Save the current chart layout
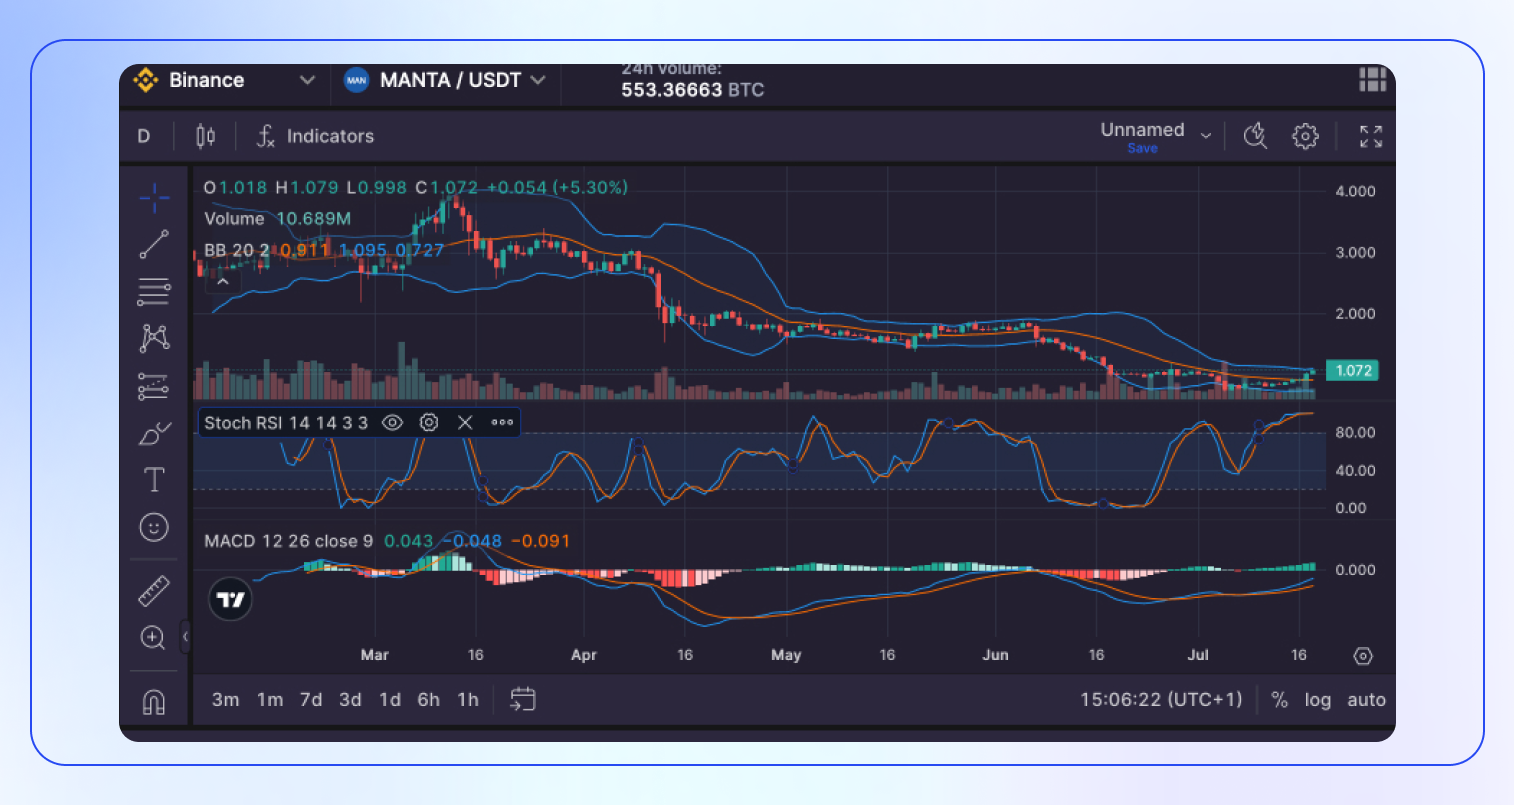1514x805 pixels. click(x=1141, y=147)
